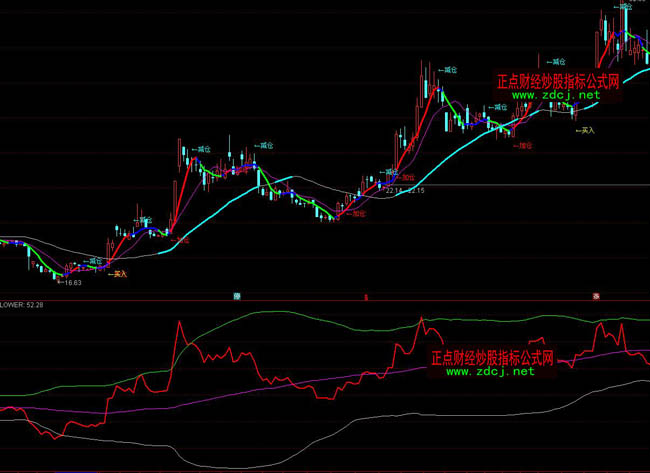Click the cyan info marker icon on divider
The height and width of the screenshot is (473, 650).
coord(238,296)
